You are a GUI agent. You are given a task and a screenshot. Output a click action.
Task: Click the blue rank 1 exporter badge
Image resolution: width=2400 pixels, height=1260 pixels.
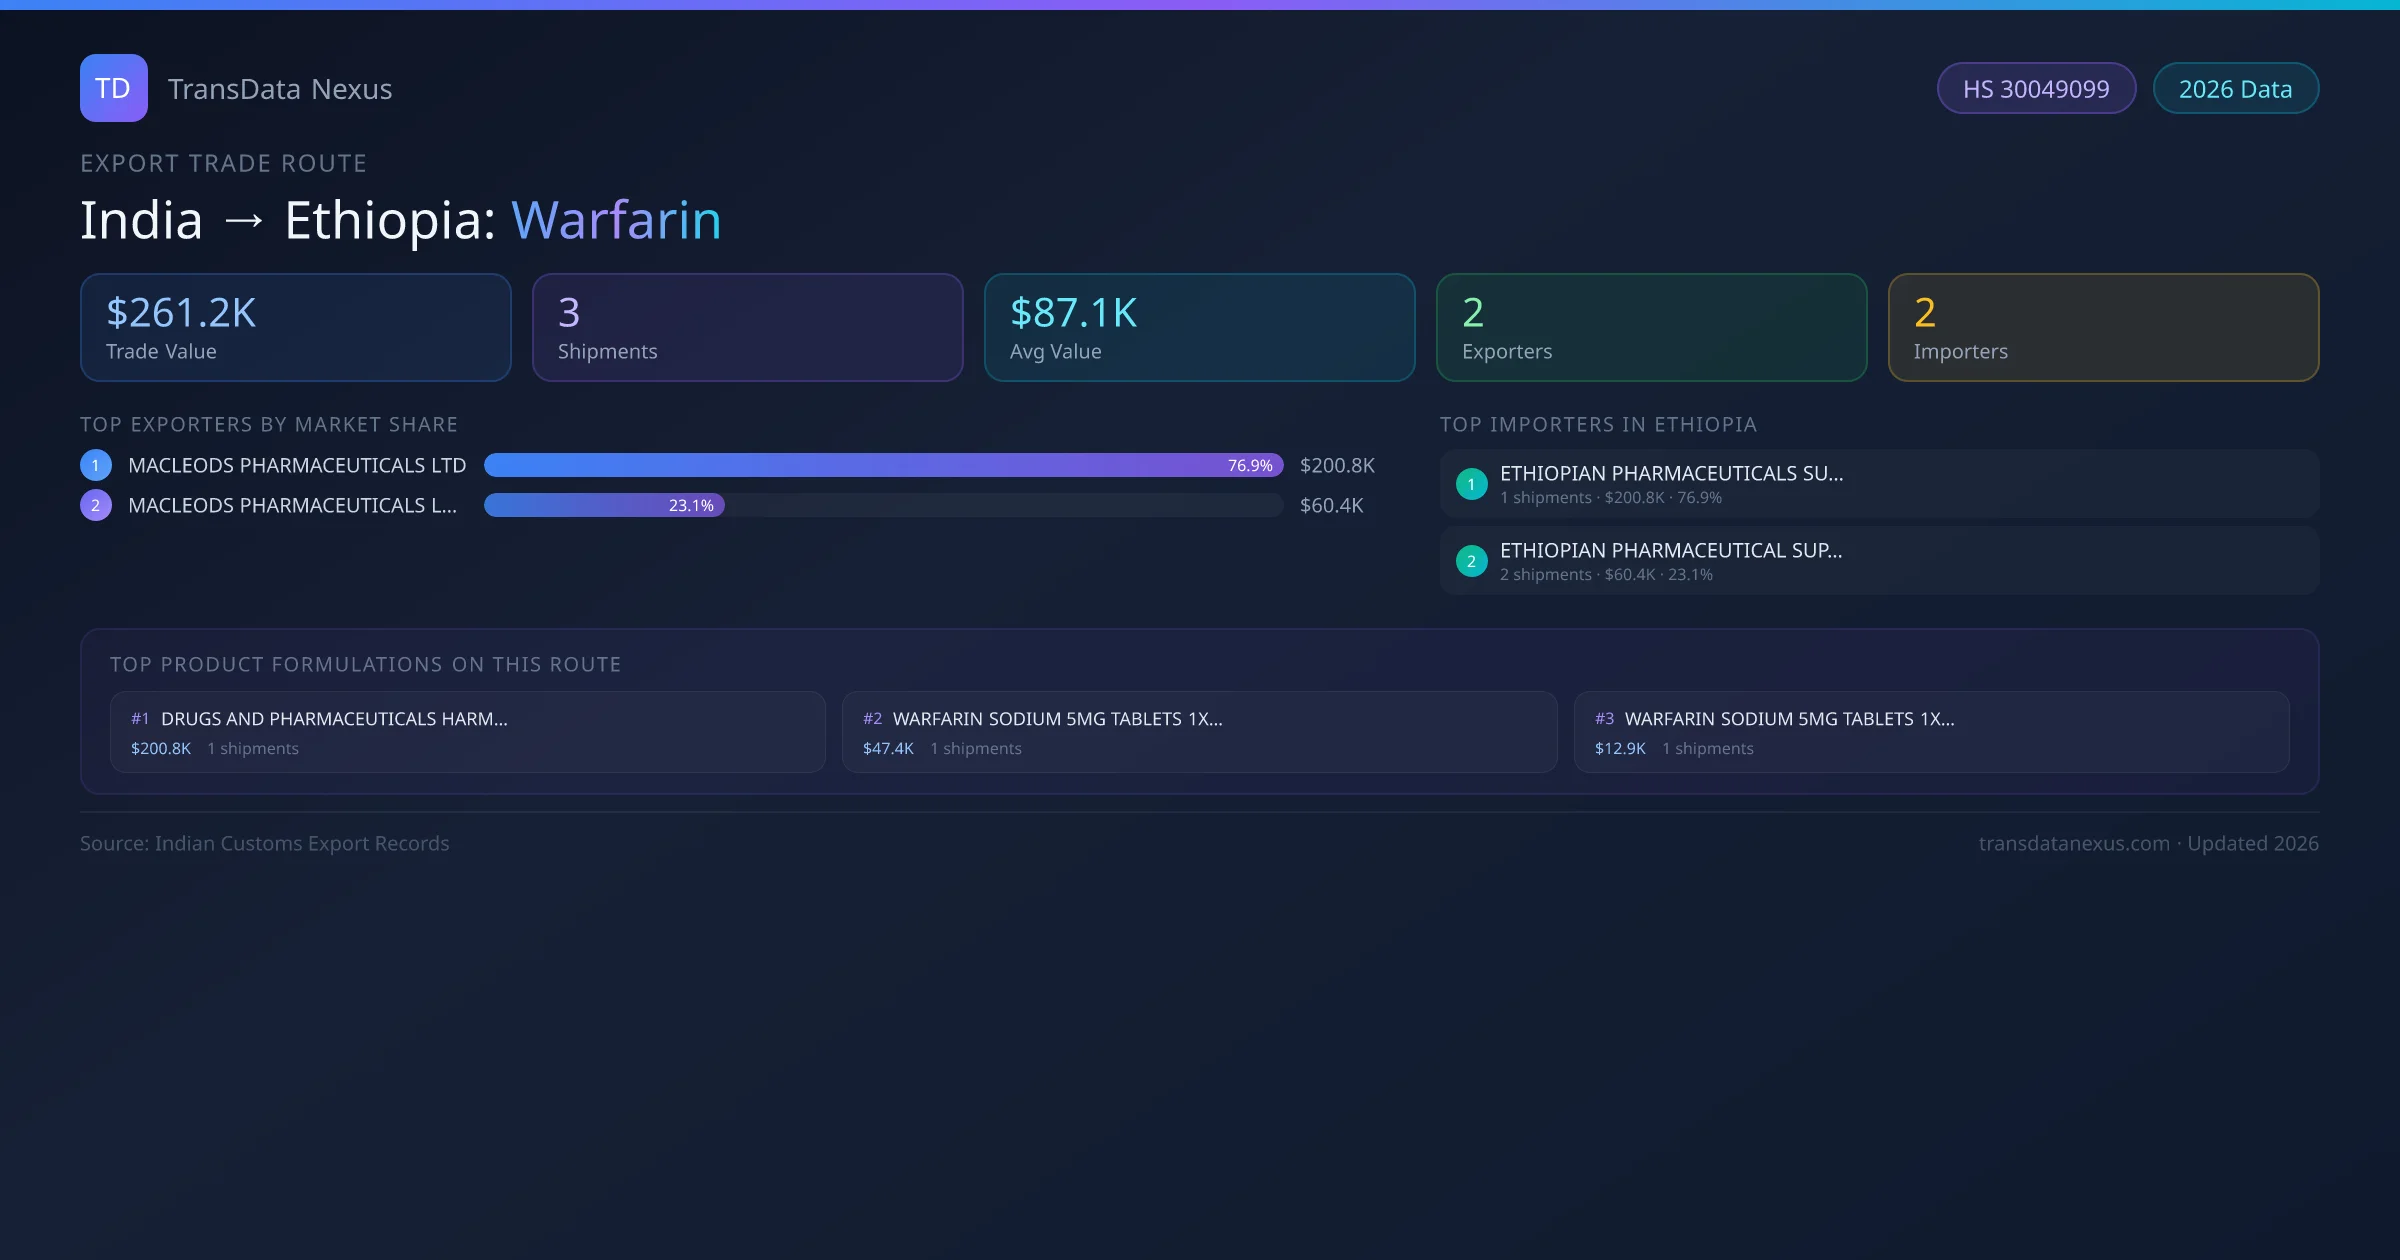click(x=96, y=465)
